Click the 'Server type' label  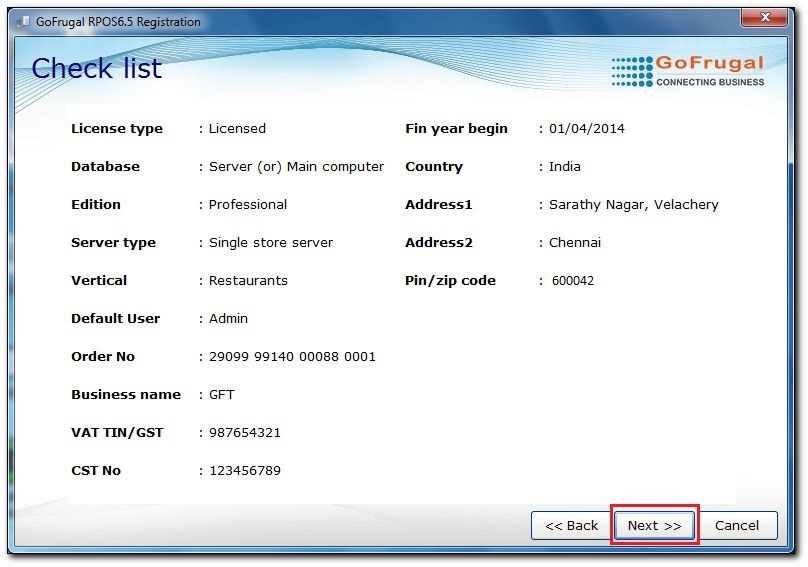point(113,243)
